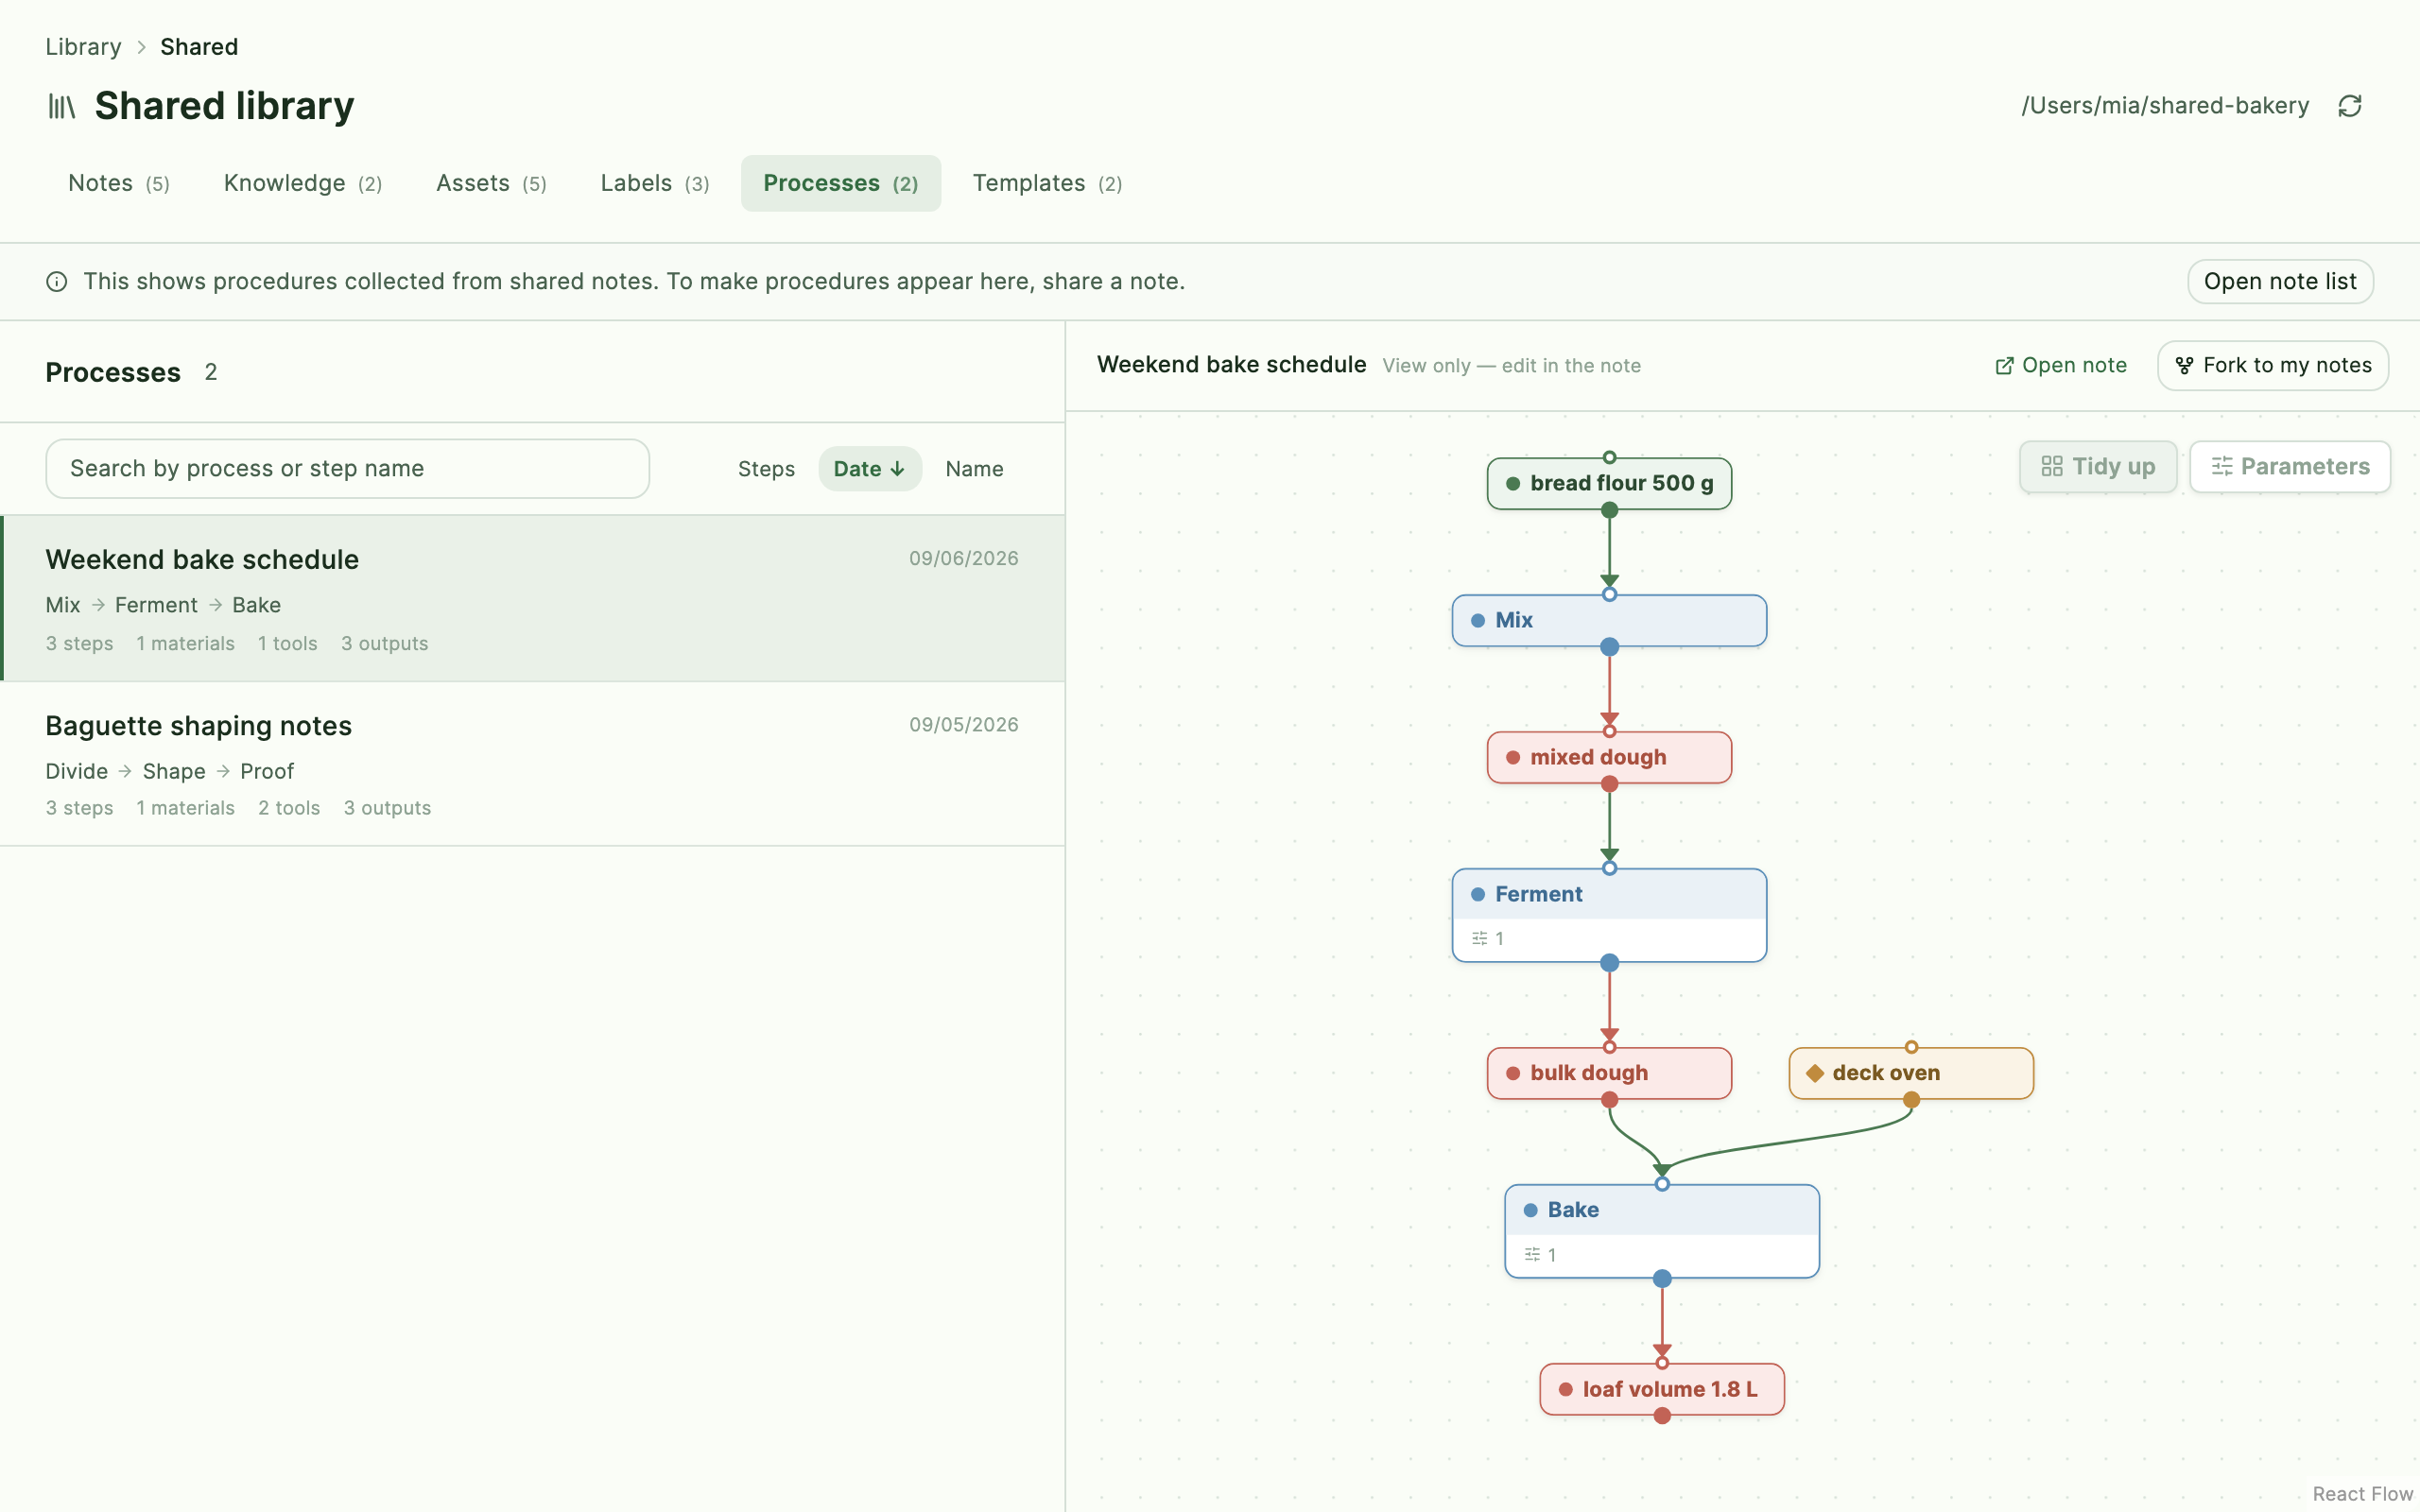The image size is (2420, 1512).
Task: Open the note for Weekend bake schedule
Action: (x=2061, y=366)
